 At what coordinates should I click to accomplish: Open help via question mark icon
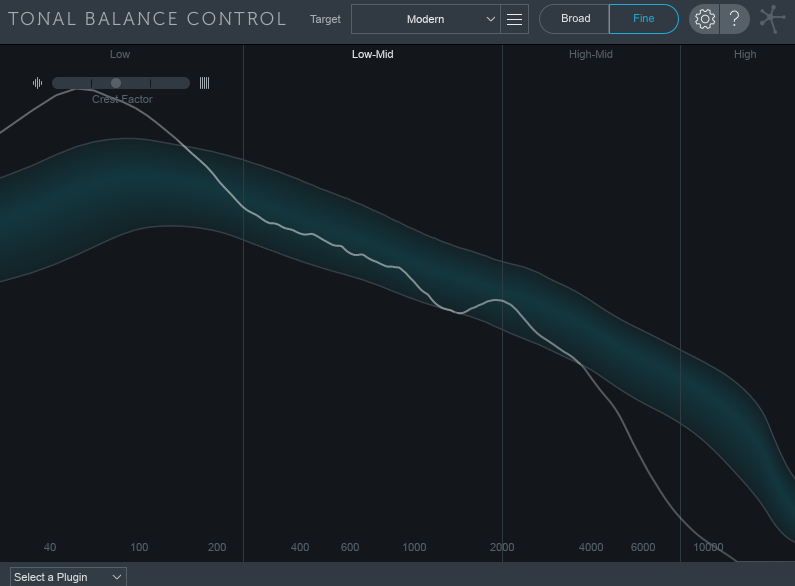(x=734, y=19)
